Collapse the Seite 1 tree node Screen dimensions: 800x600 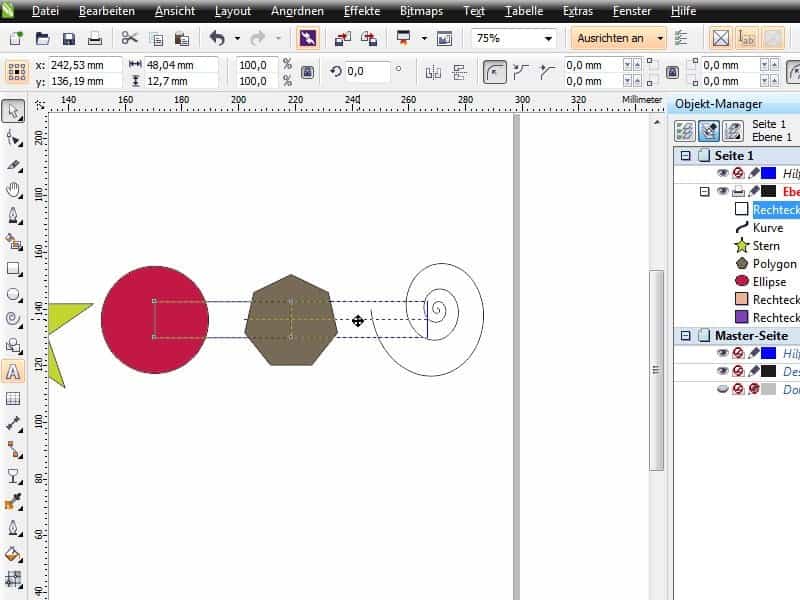685,156
